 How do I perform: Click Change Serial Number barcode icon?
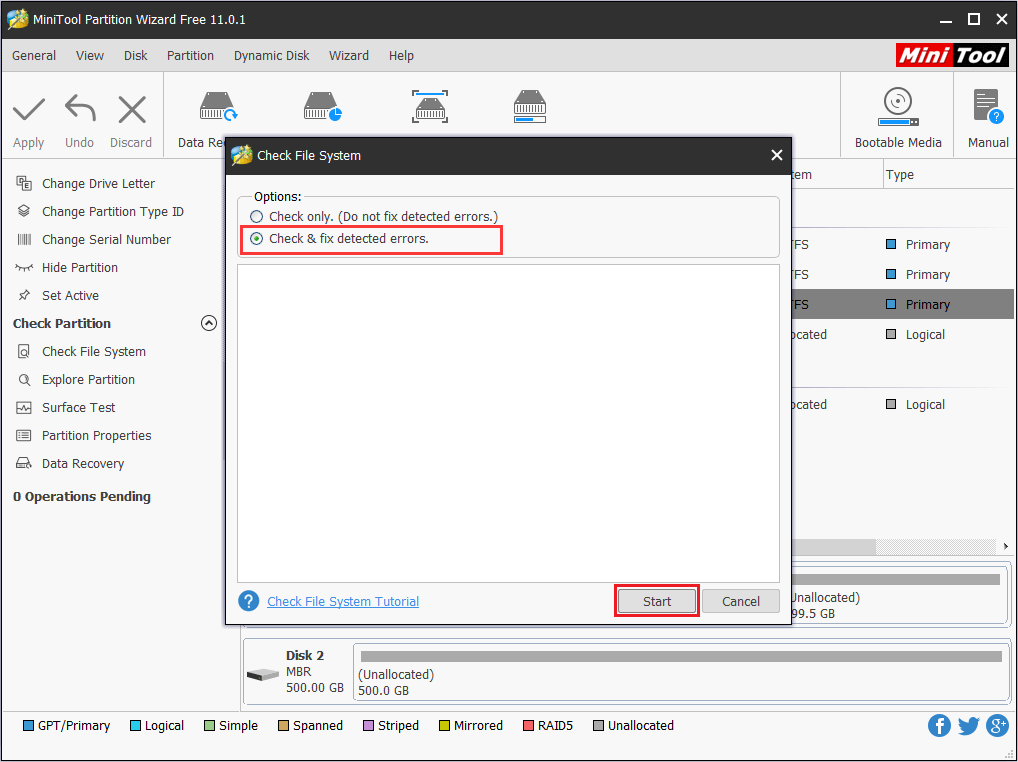(24, 240)
